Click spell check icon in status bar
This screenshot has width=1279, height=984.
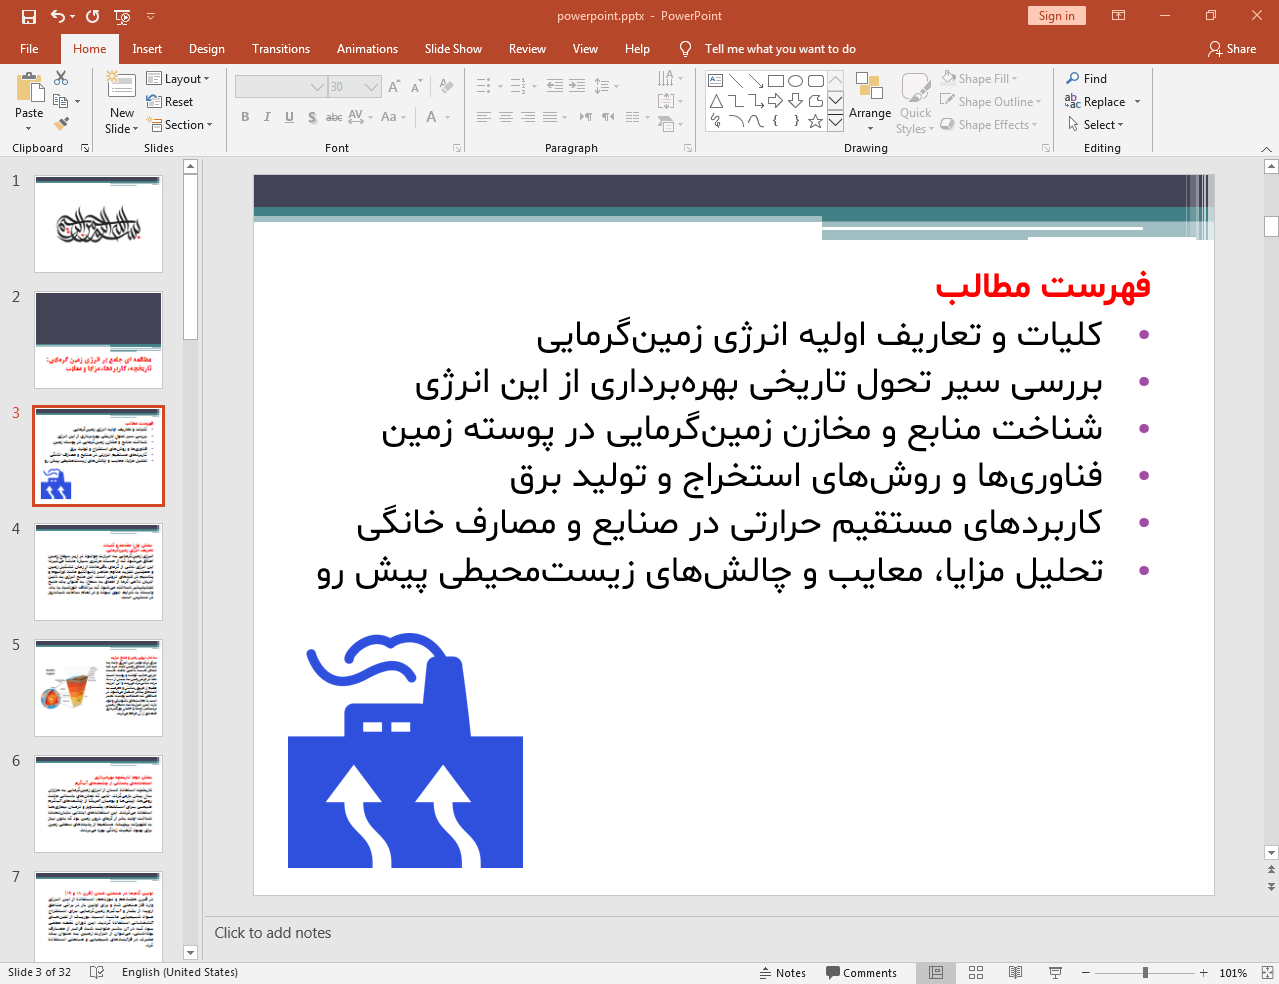(x=97, y=972)
